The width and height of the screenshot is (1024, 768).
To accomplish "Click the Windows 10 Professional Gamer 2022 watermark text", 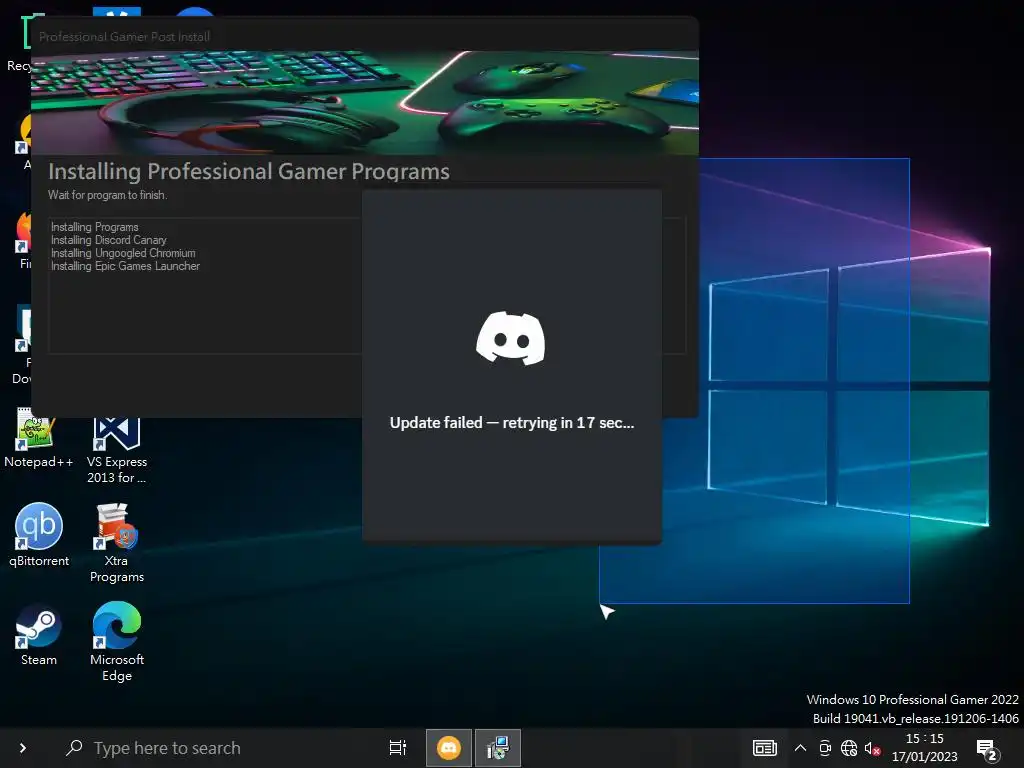I will click(912, 699).
